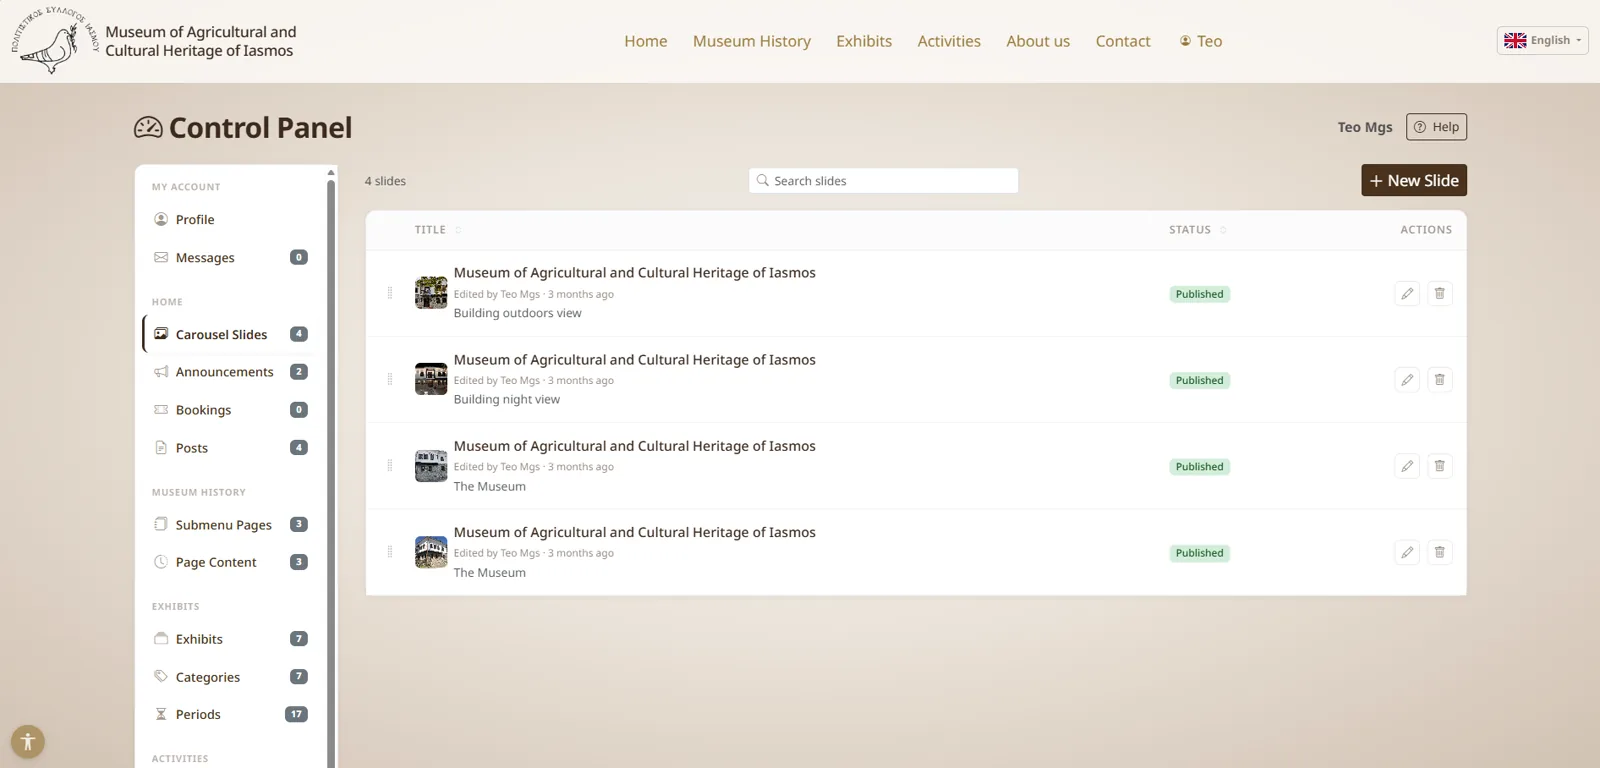The width and height of the screenshot is (1600, 768).
Task: Click the museum dove logo
Action: tap(56, 41)
